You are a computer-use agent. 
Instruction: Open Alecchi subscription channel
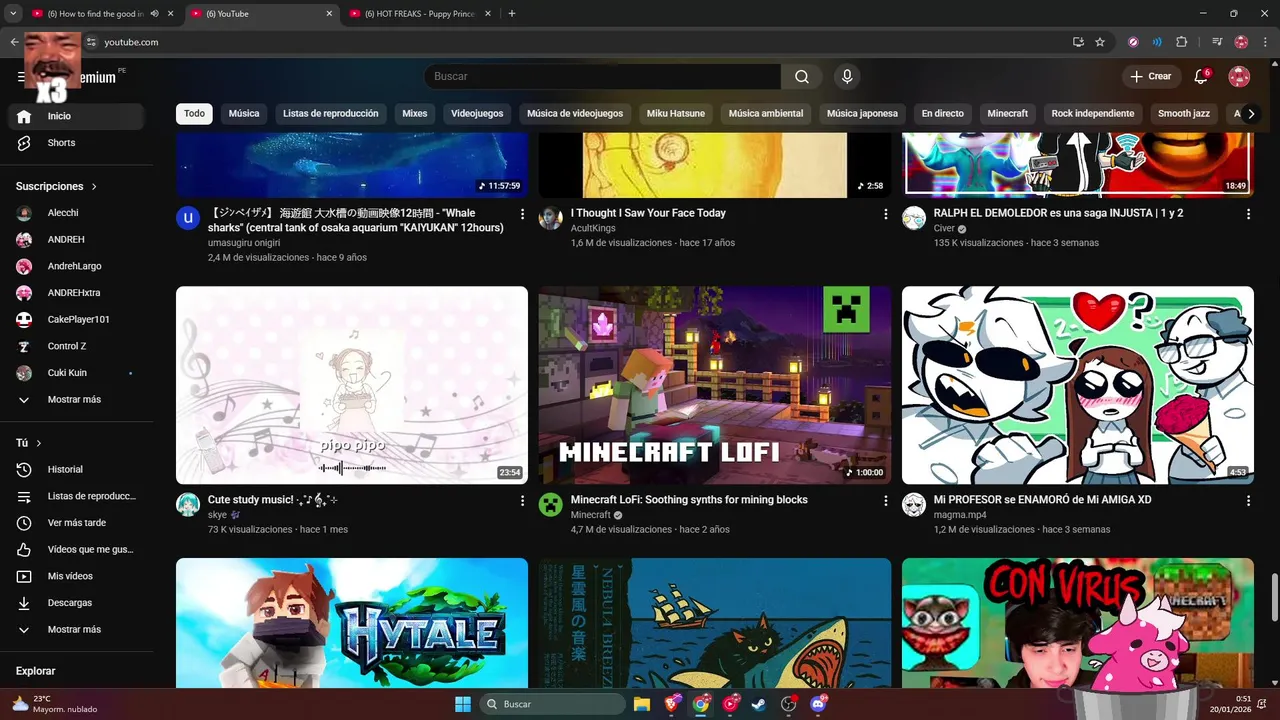click(x=78, y=213)
